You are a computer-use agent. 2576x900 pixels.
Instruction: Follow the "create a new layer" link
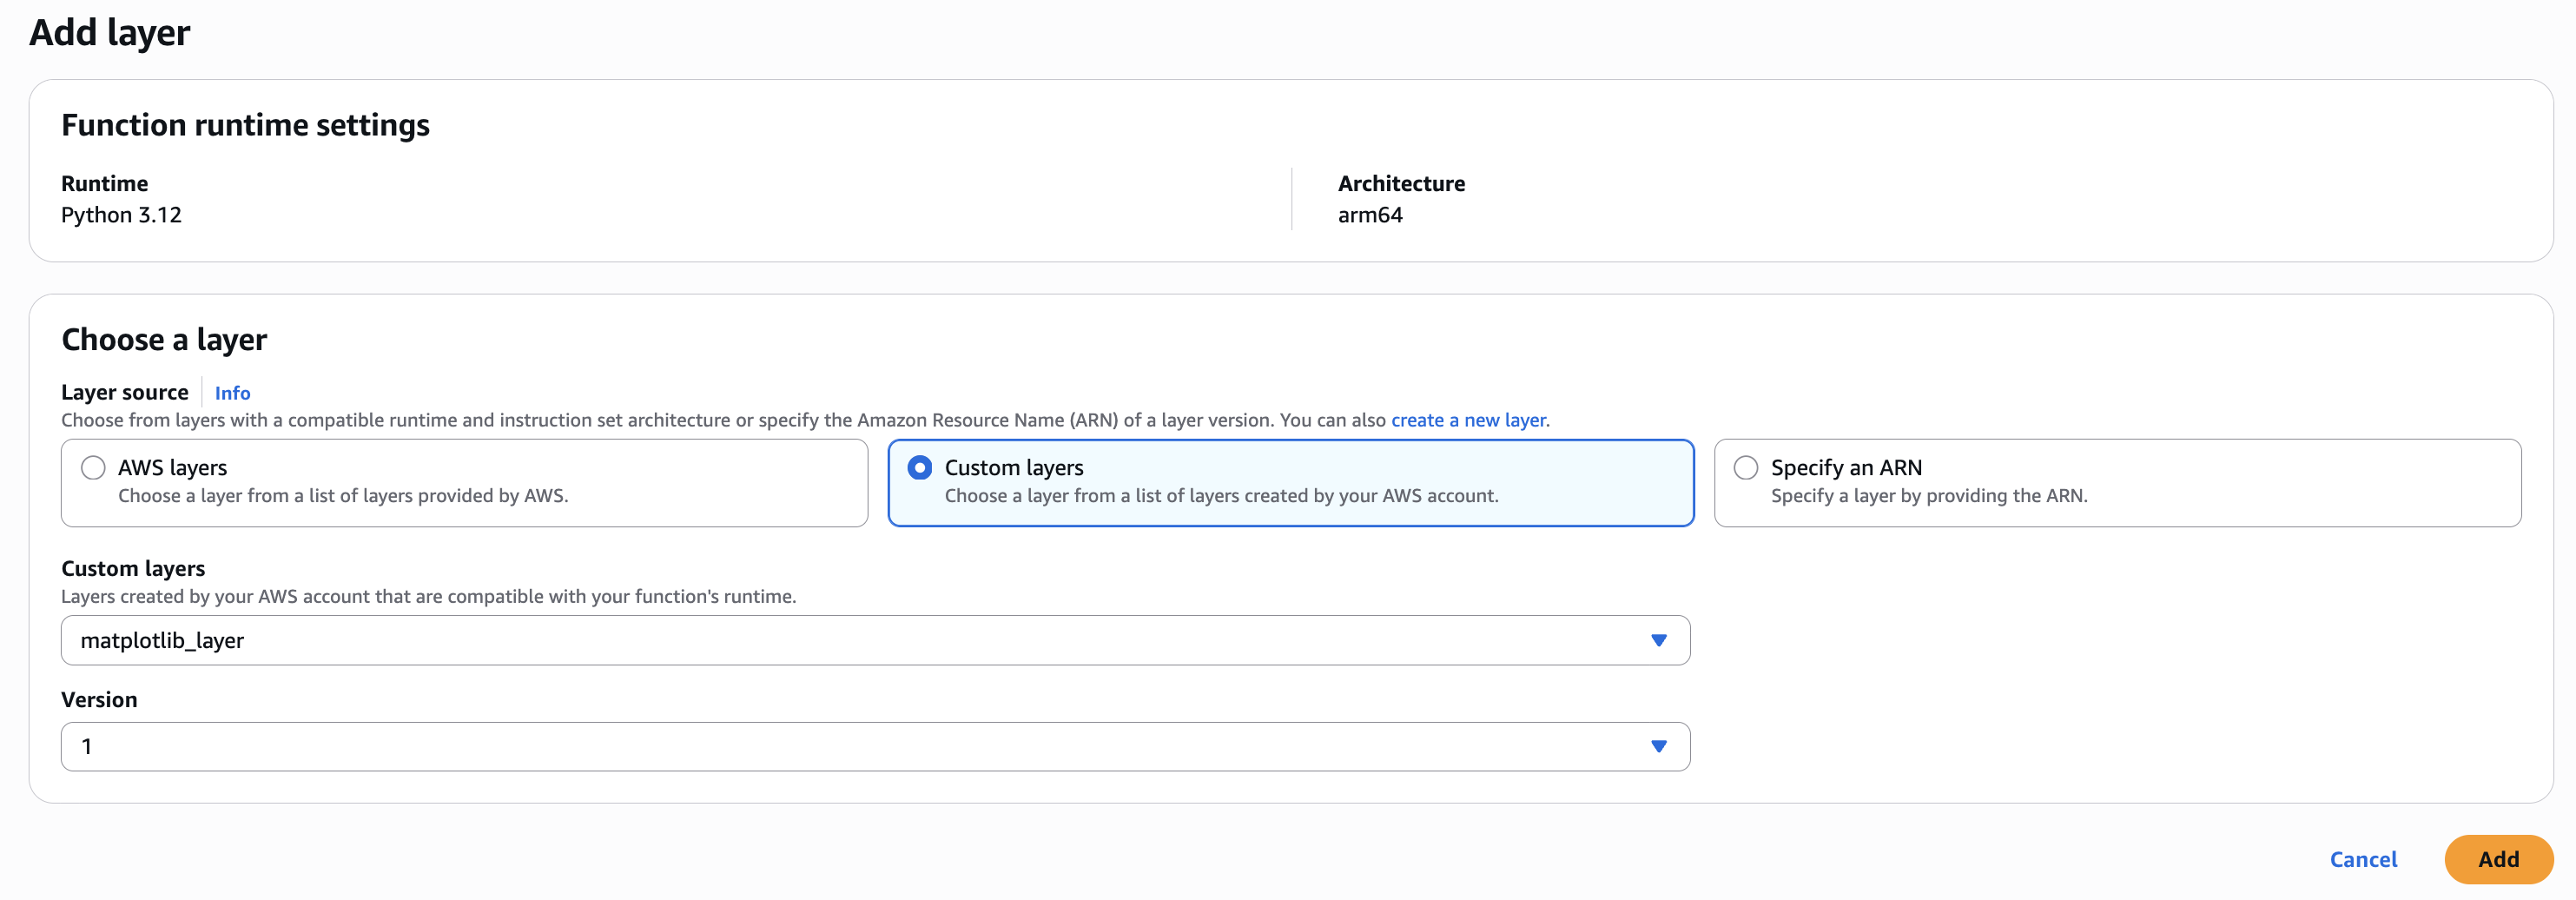tap(1468, 420)
